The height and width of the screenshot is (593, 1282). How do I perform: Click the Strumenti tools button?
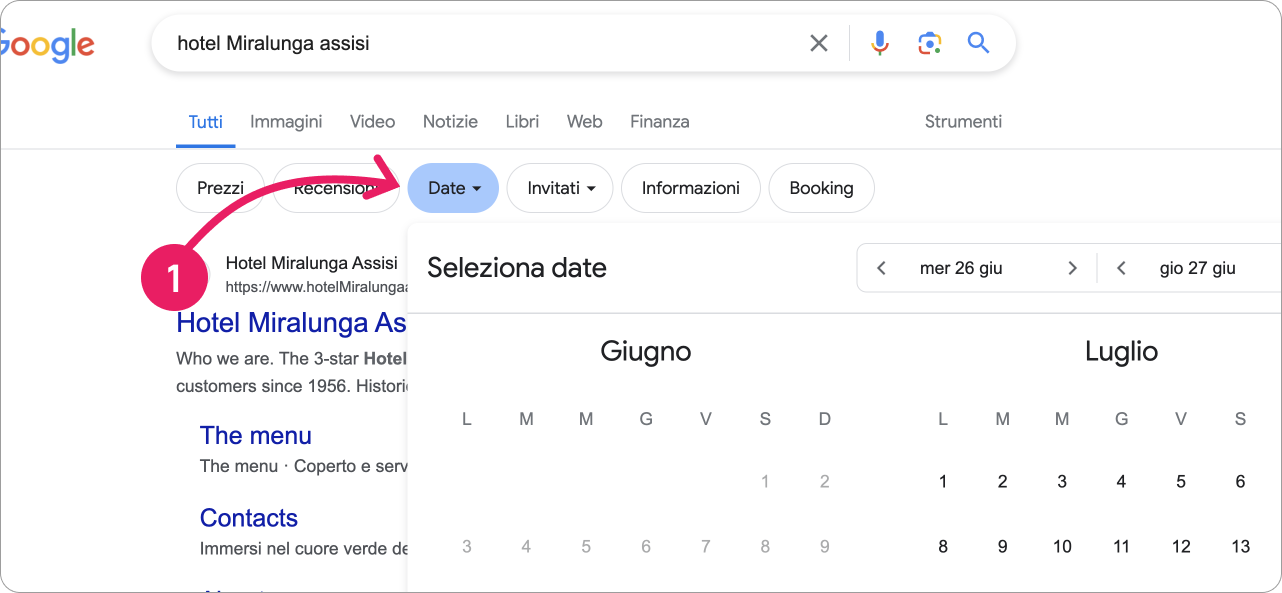coord(963,122)
